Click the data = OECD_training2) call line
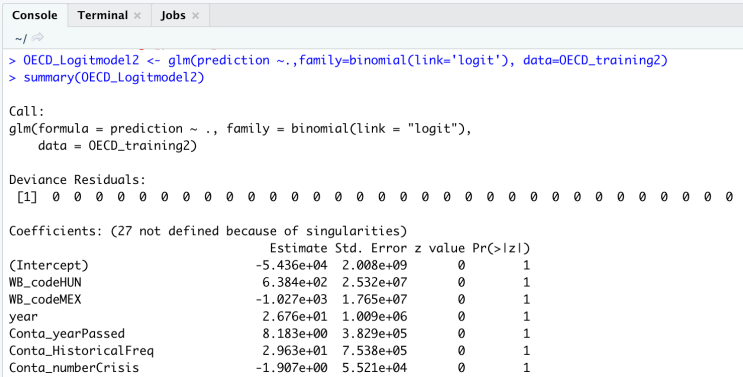The width and height of the screenshot is (743, 377). [118, 146]
